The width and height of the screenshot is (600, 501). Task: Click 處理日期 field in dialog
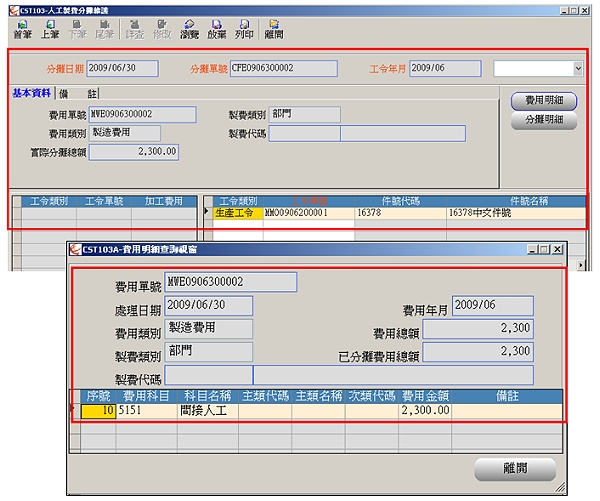[x=209, y=305]
